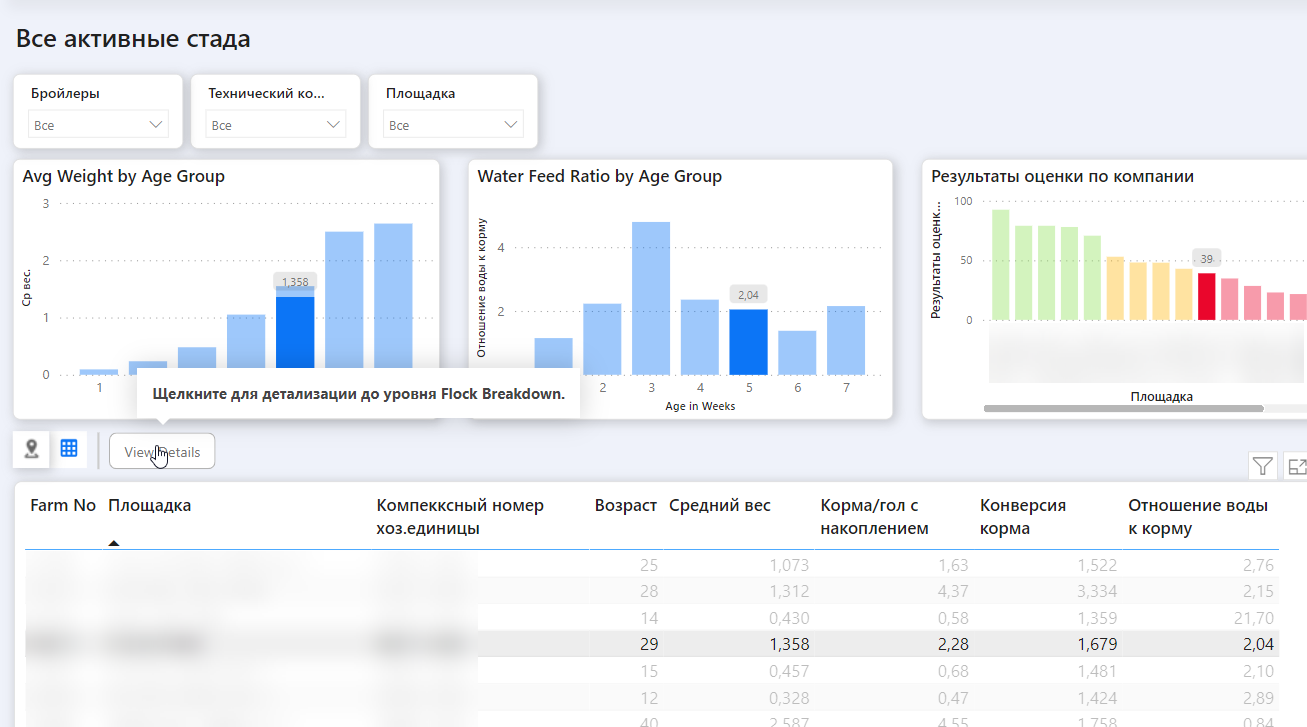
Task: Open the Бройлеры dropdown
Action: tap(98, 125)
